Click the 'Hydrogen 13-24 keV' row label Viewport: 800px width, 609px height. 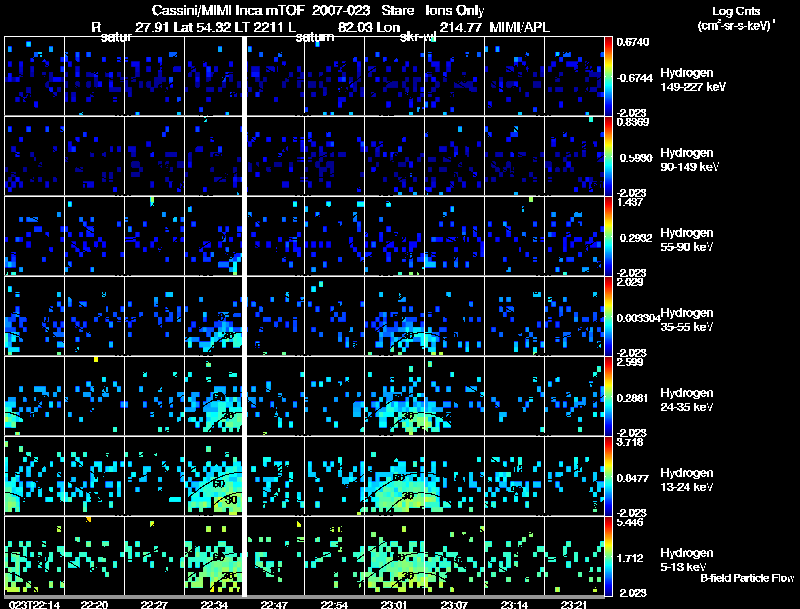(687, 480)
